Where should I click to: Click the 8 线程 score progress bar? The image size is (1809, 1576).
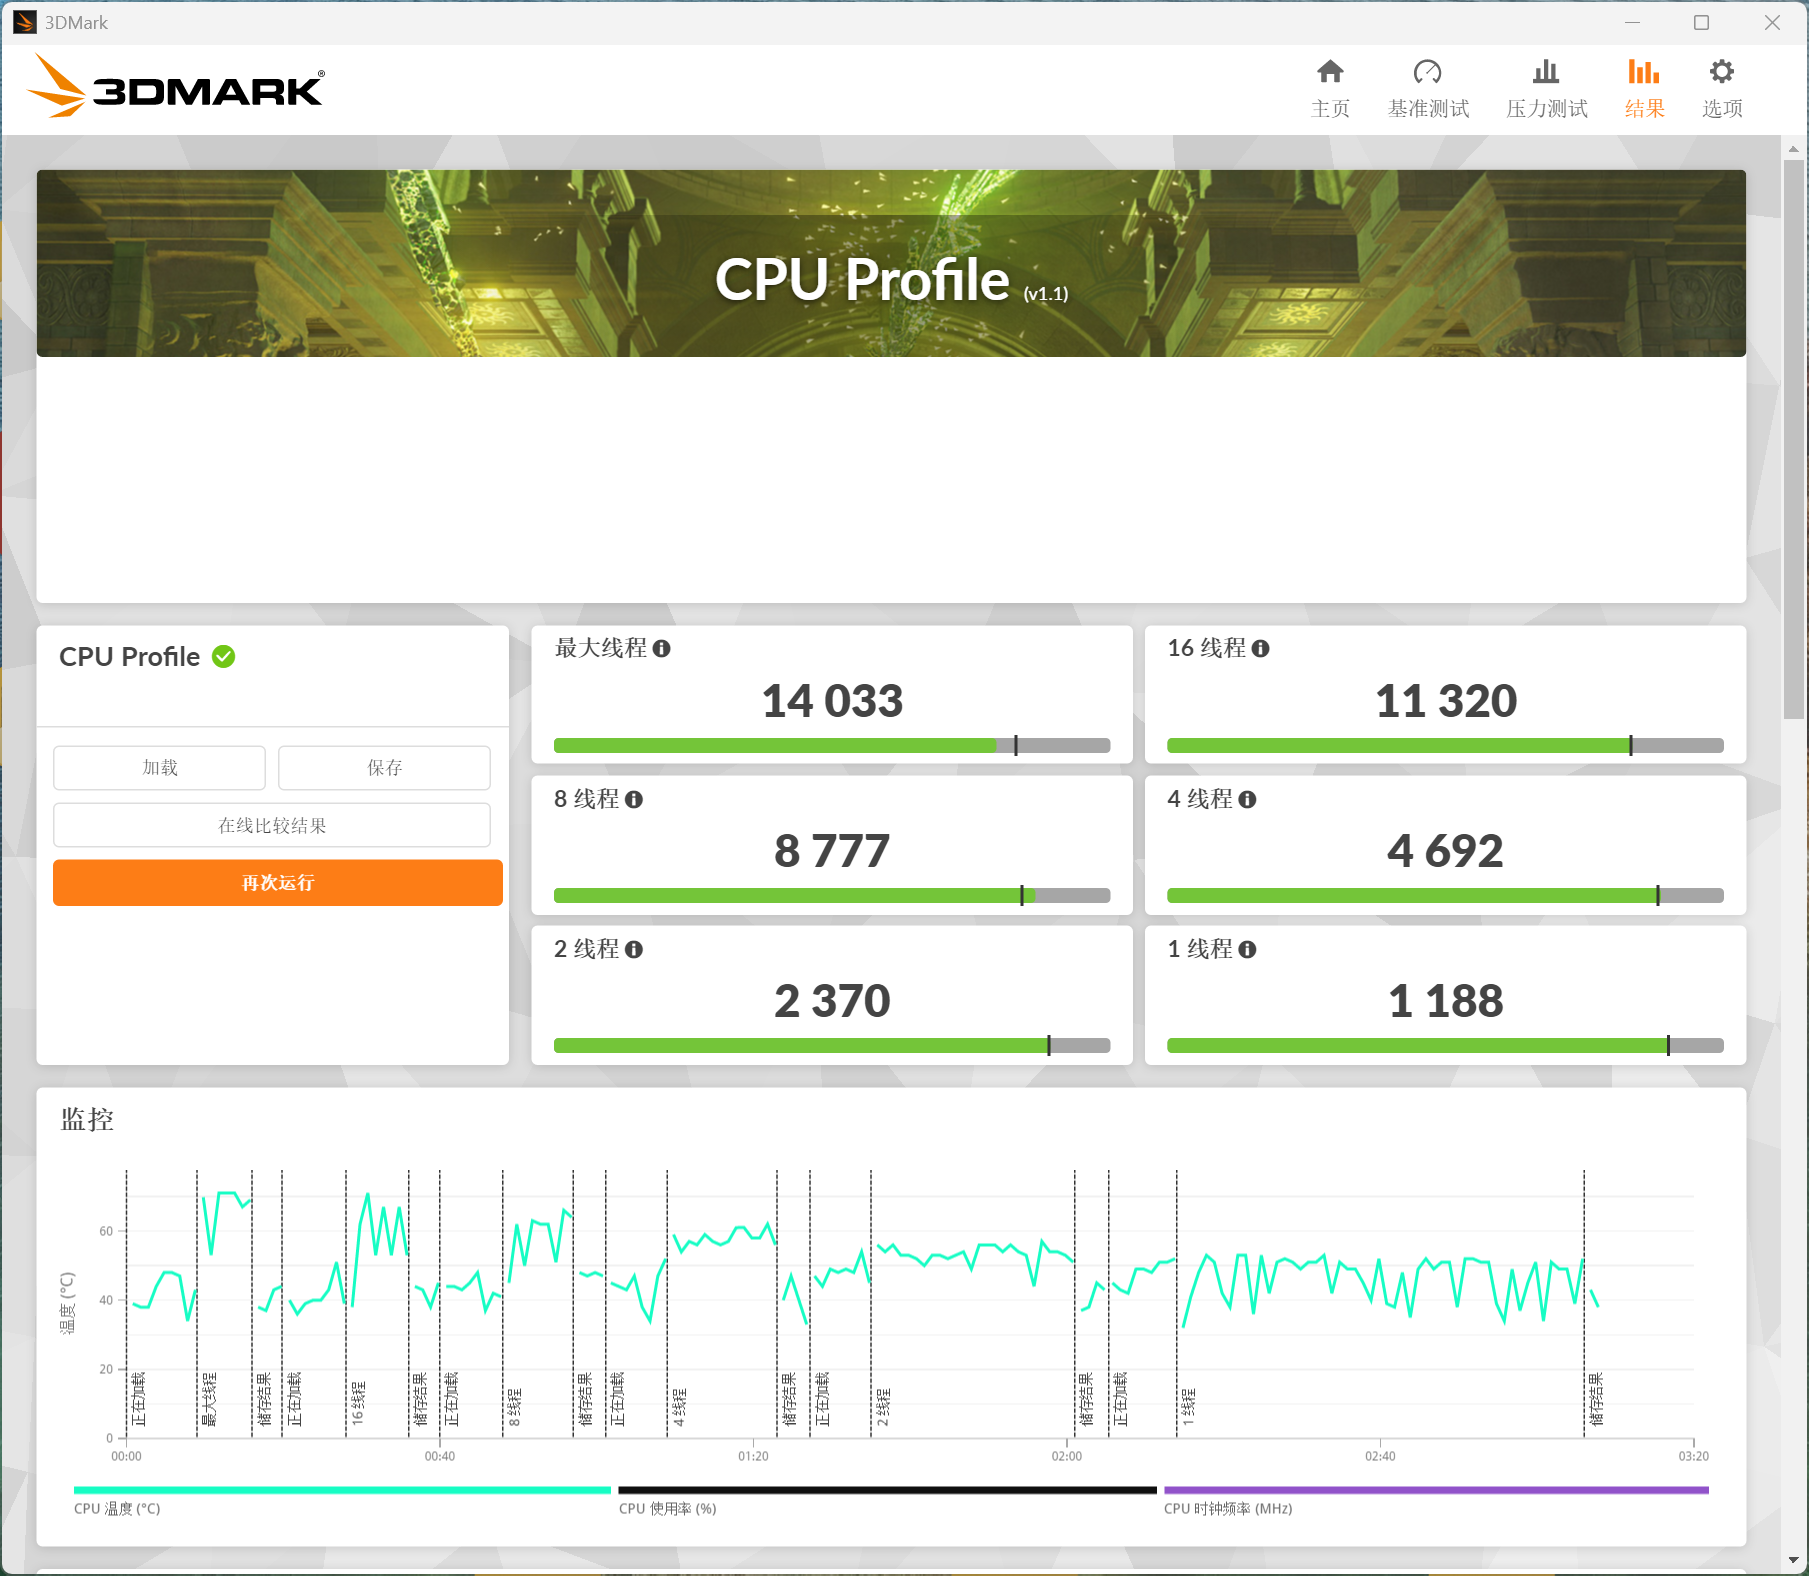pyautogui.click(x=832, y=896)
